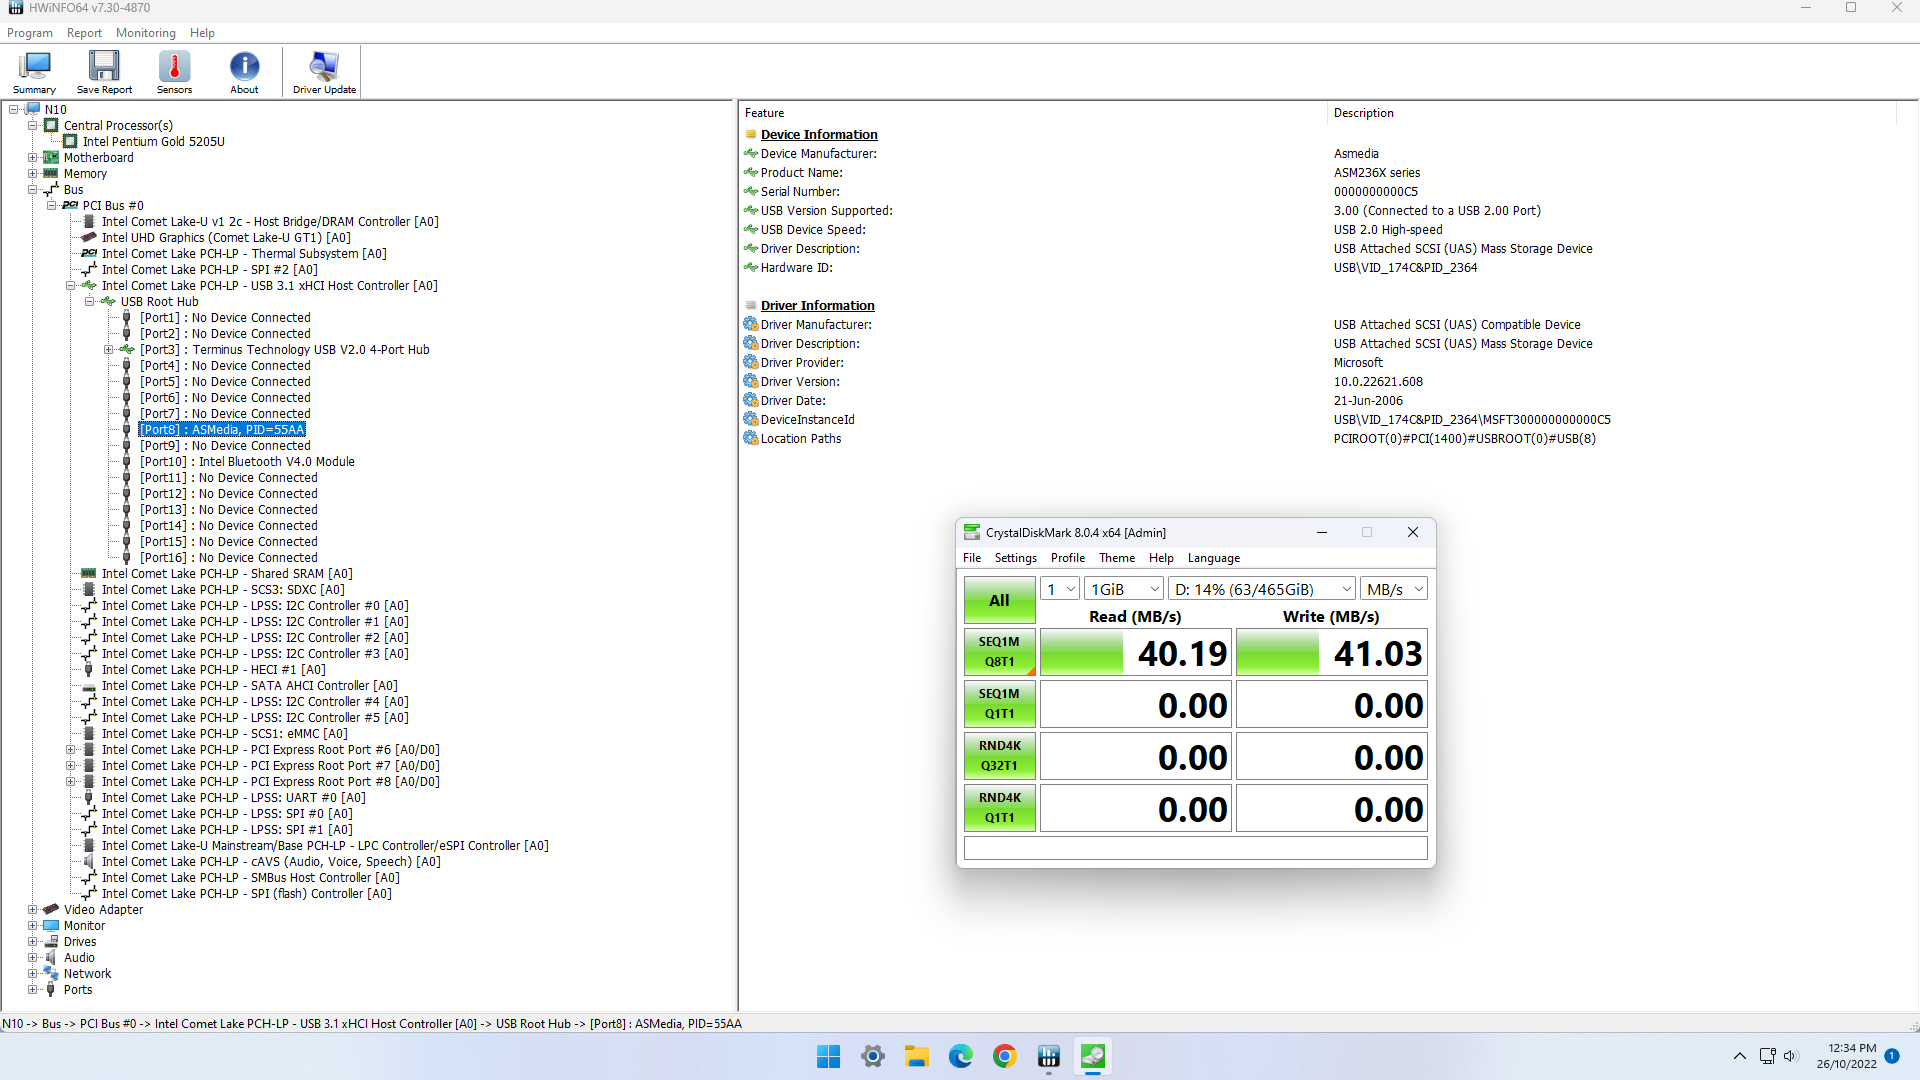Click the Motherboard tree icon
The image size is (1920, 1080).
click(x=51, y=157)
